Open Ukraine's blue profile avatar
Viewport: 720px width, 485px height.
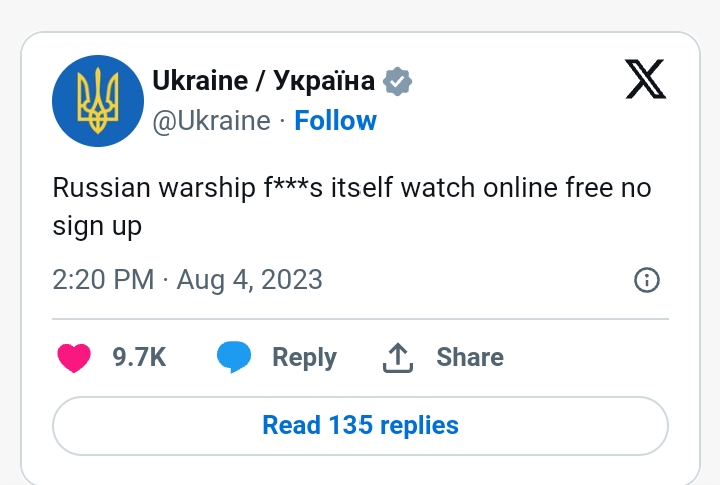point(98,101)
